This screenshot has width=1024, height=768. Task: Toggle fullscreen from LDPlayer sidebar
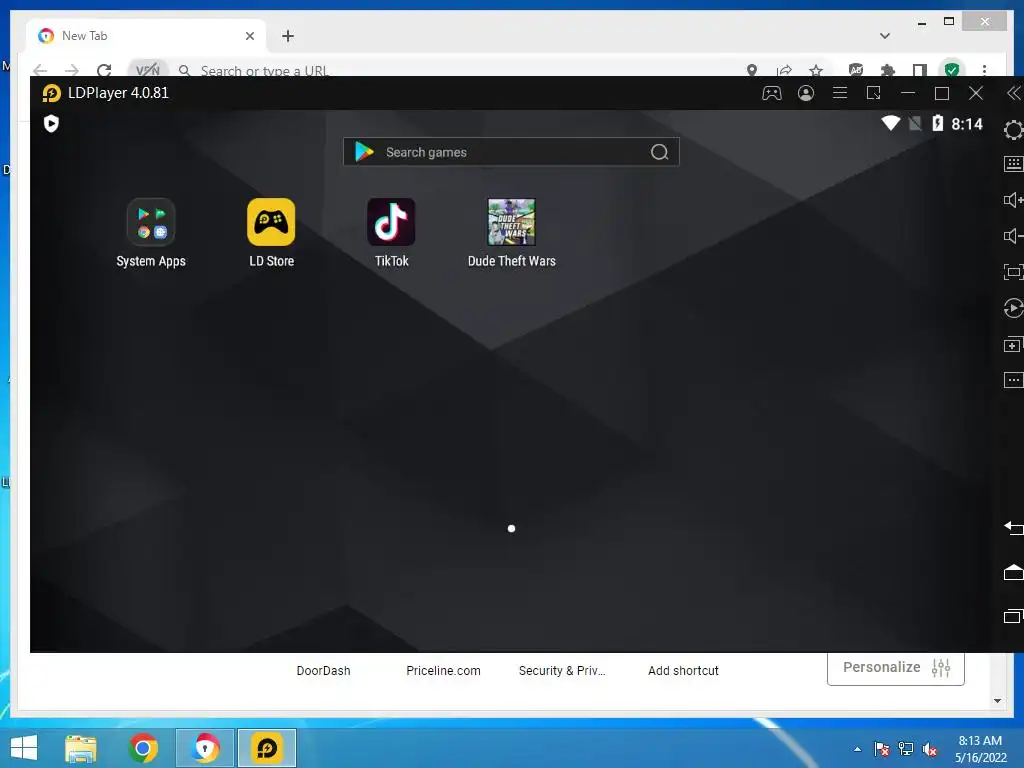pos(1014,272)
